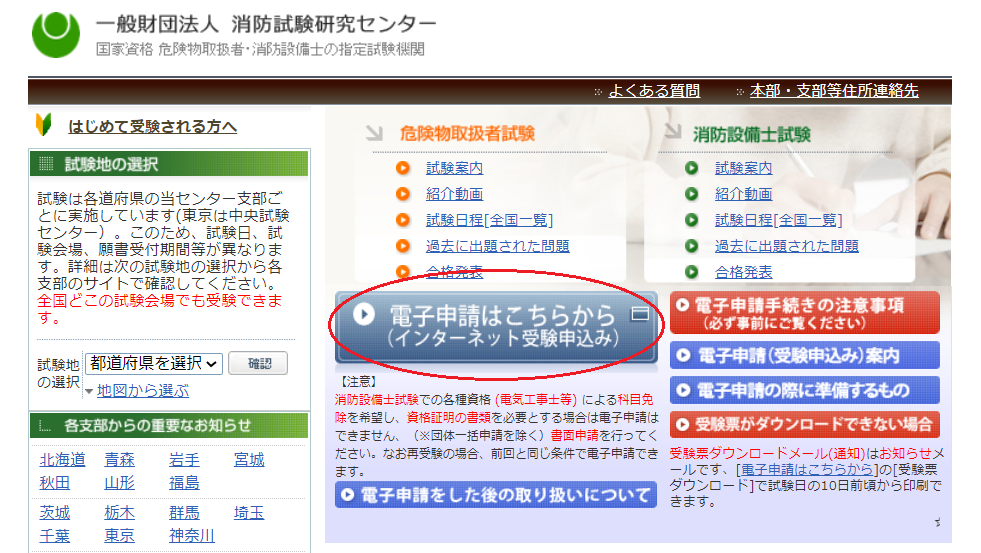Select 埼玉 branch link

(x=249, y=513)
